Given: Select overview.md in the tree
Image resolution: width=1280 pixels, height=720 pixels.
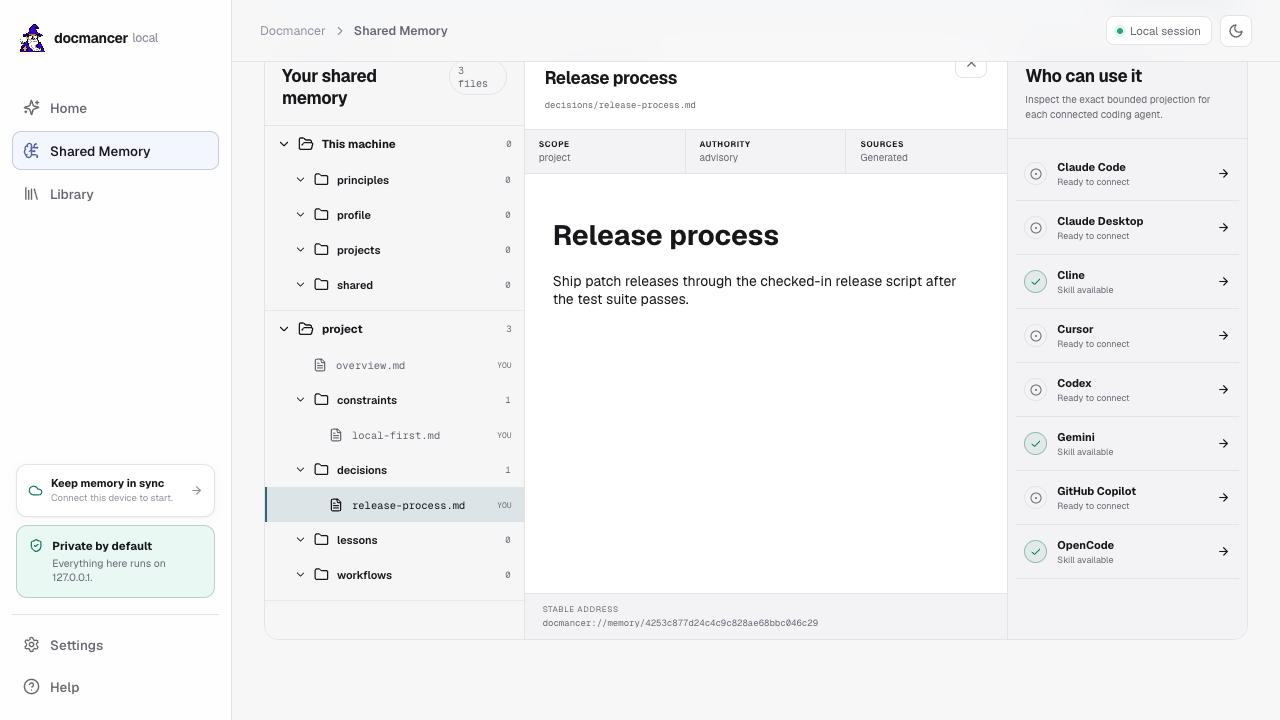Looking at the screenshot, I should tap(394, 365).
